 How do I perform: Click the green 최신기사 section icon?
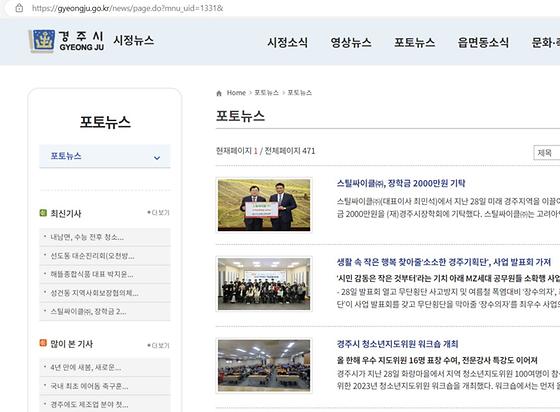coord(43,213)
